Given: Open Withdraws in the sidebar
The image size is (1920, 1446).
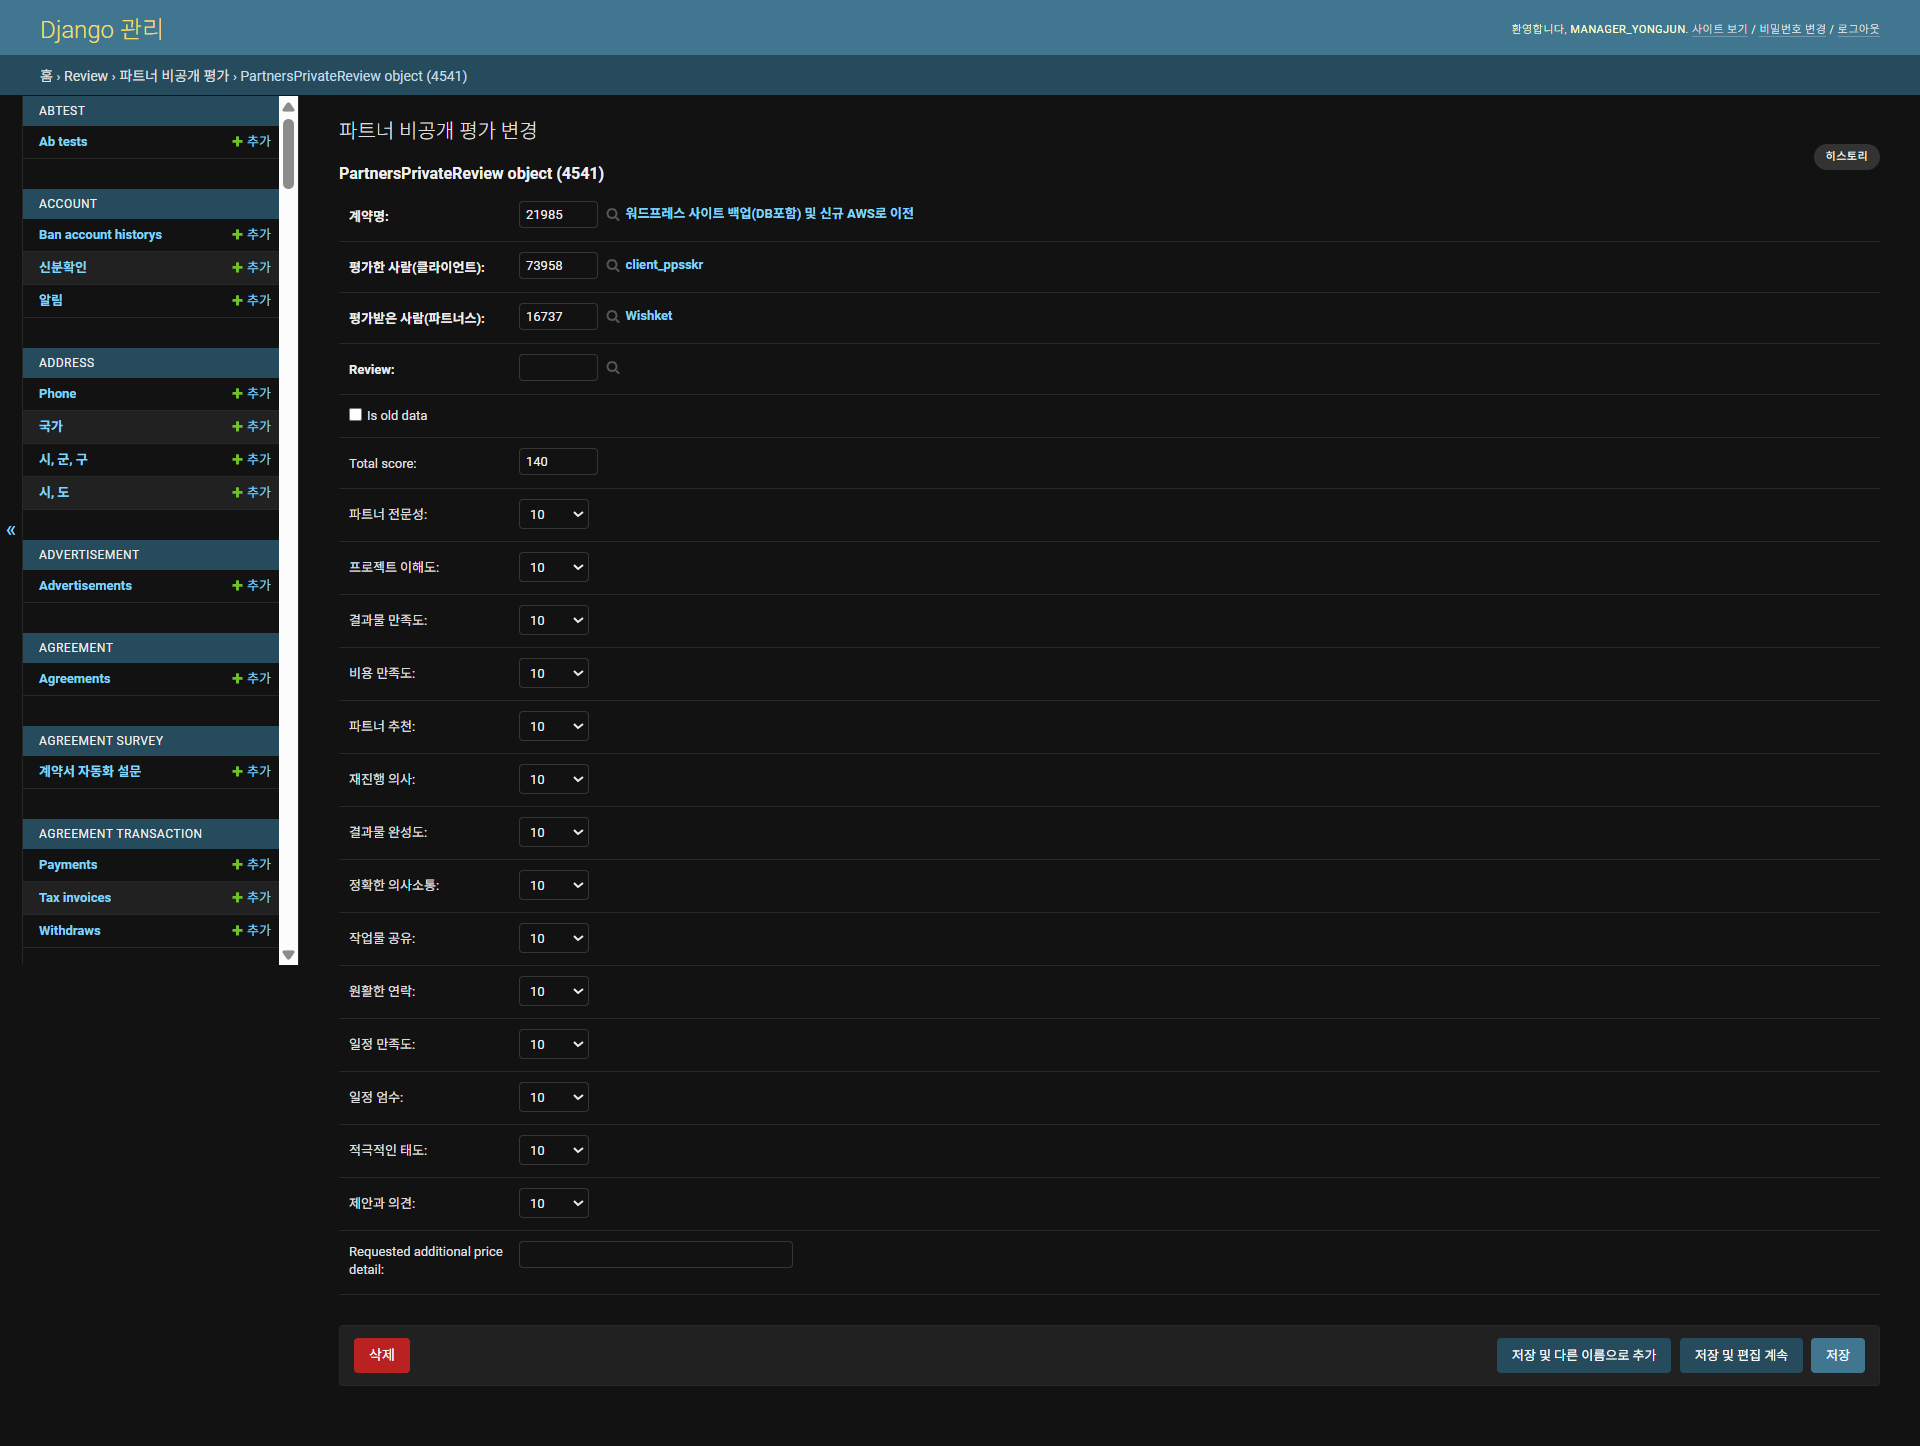Looking at the screenshot, I should [69, 931].
